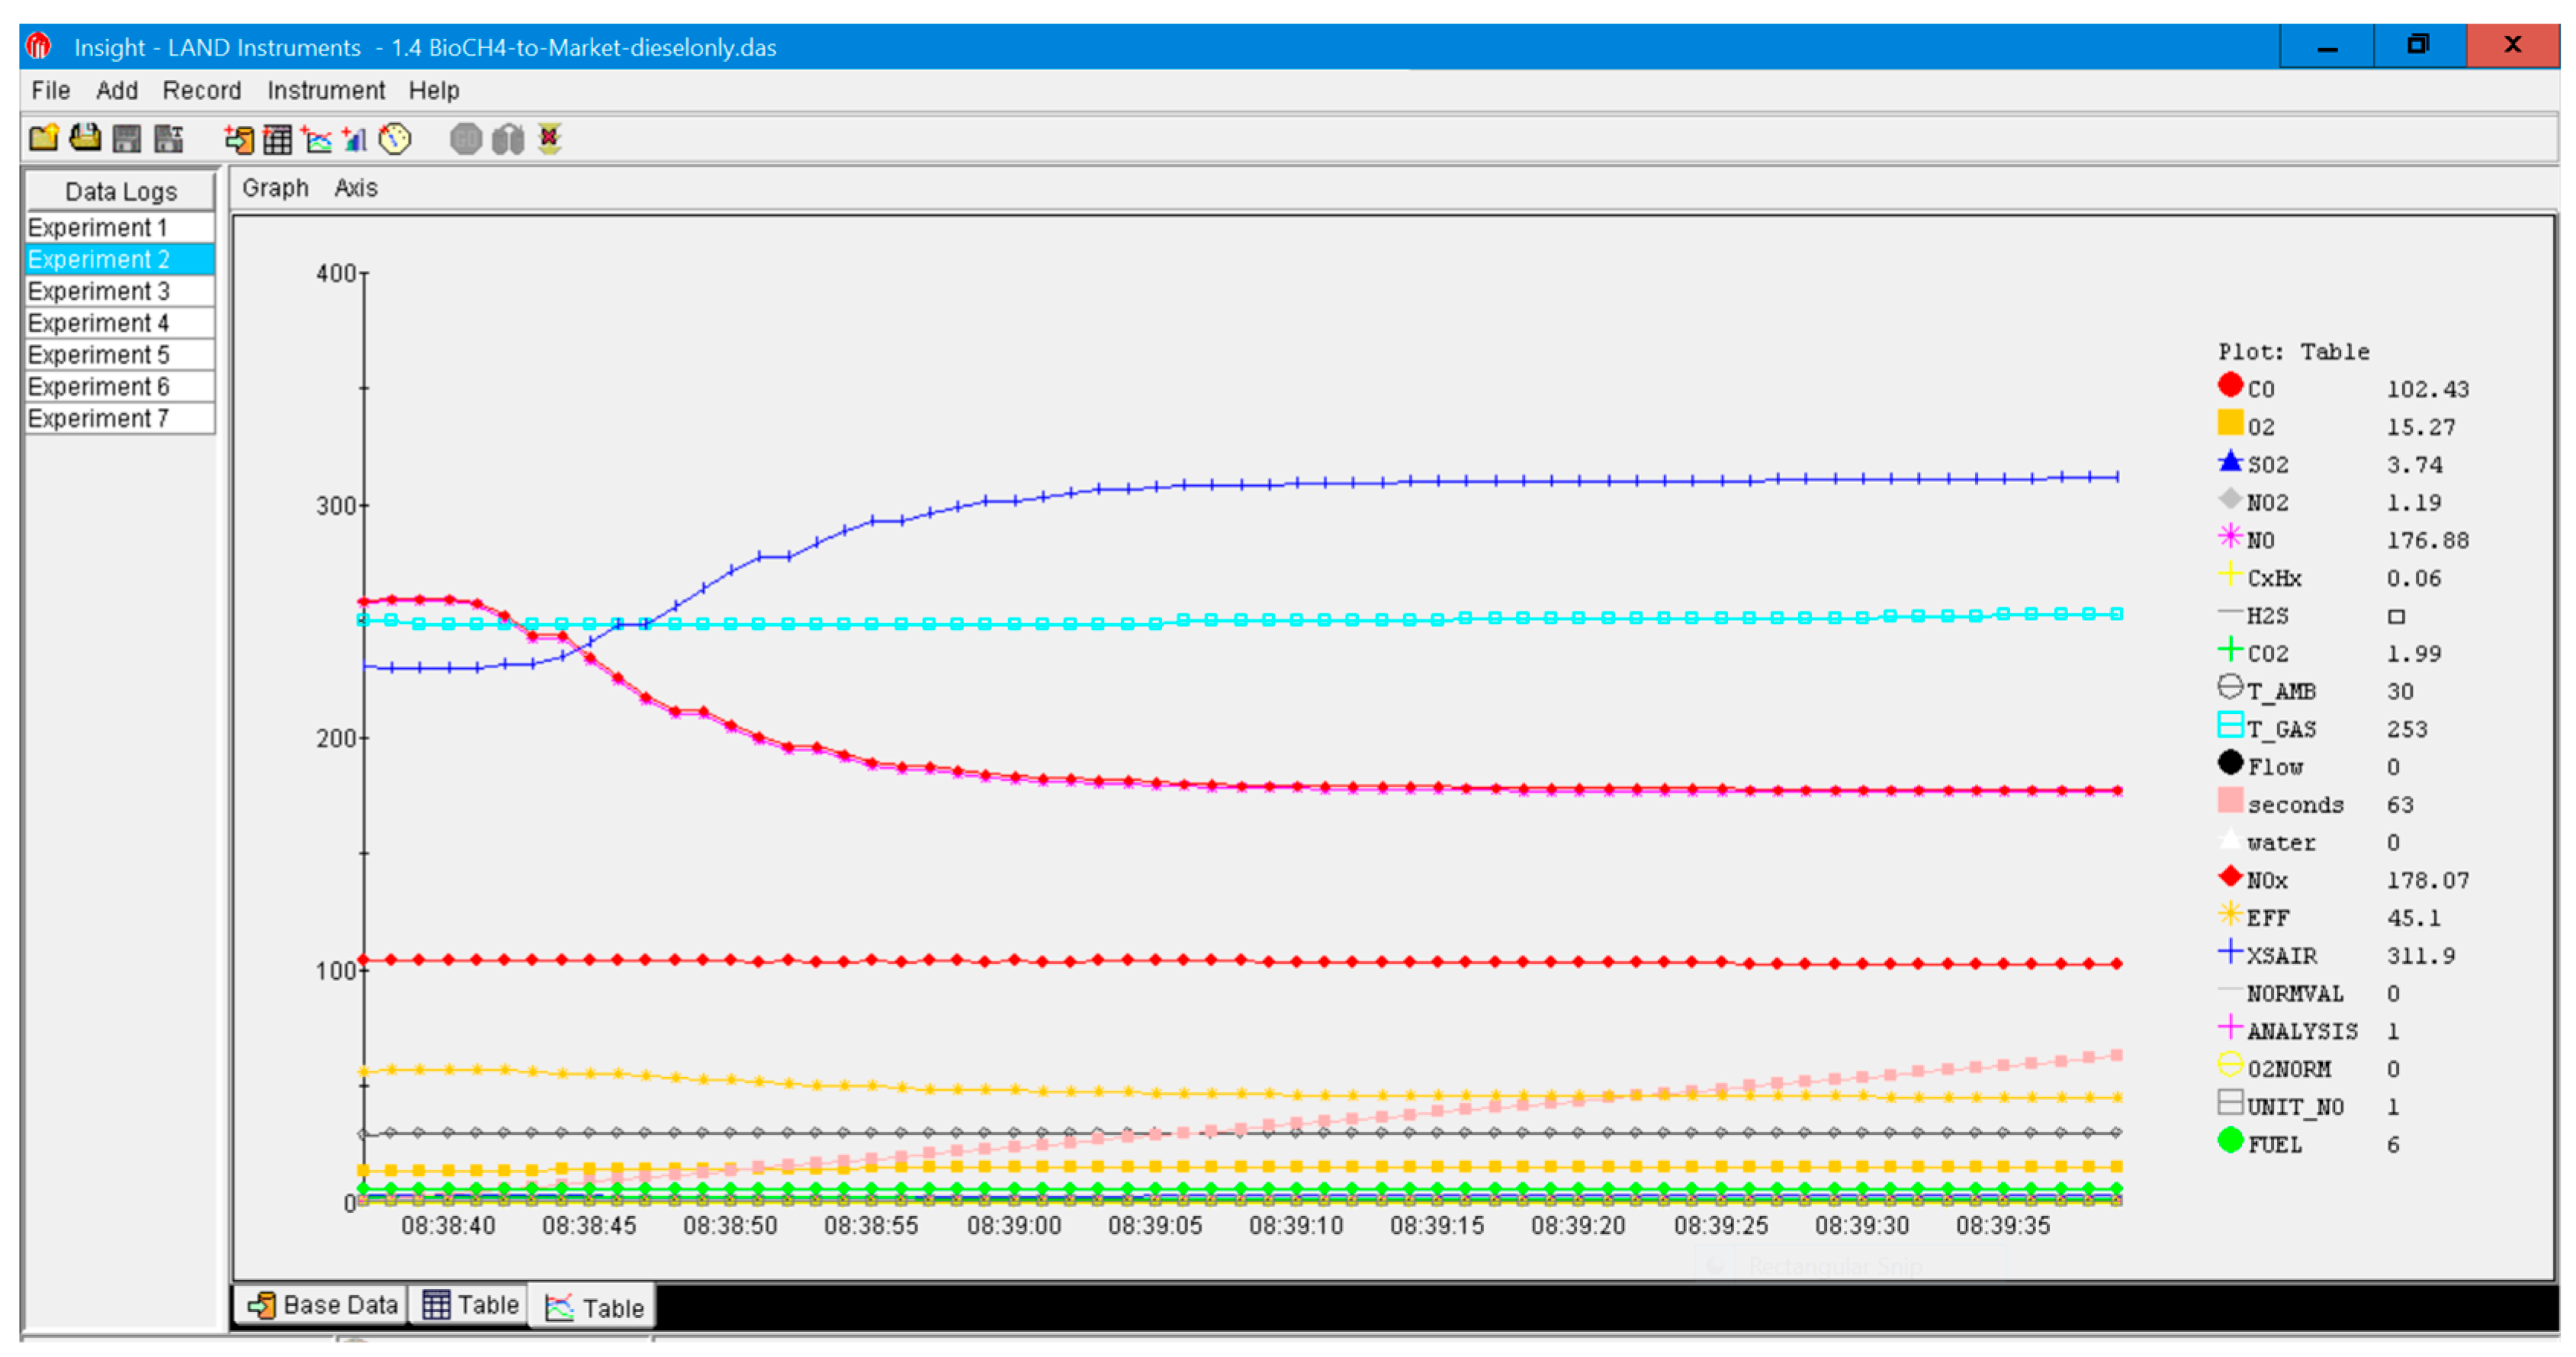Click the New file folder icon
The height and width of the screenshot is (1357, 2576).
tap(43, 138)
